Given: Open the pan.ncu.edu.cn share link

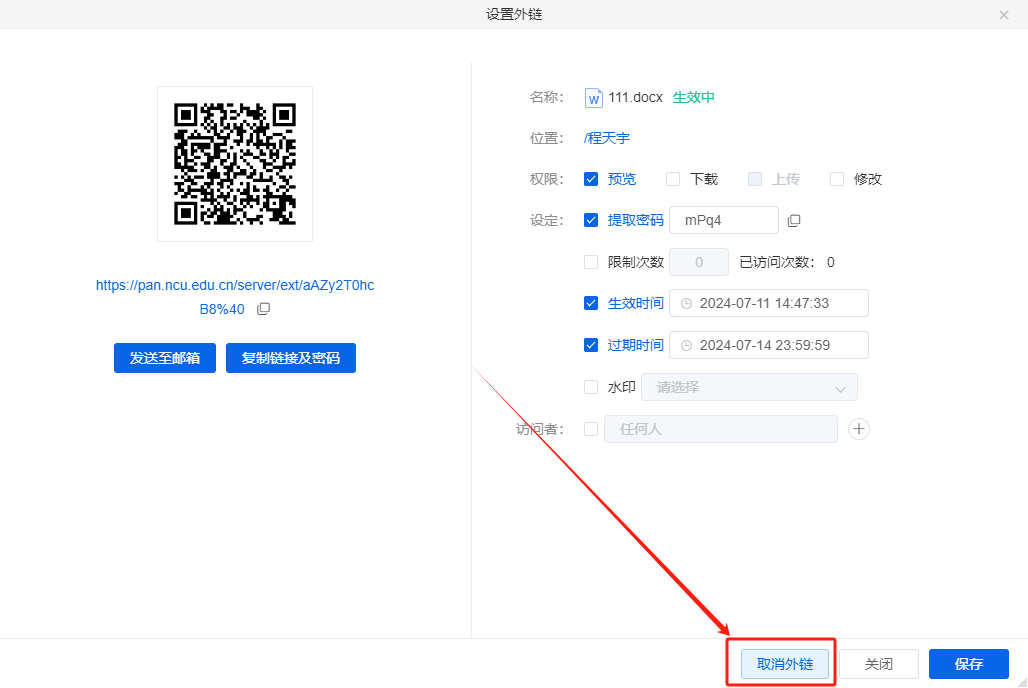Looking at the screenshot, I should click(x=235, y=297).
